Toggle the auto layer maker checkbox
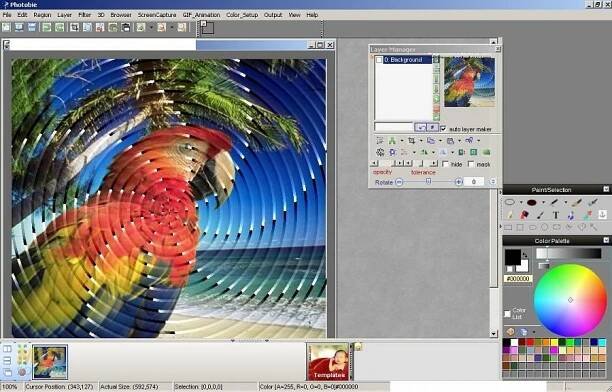Viewport: 612px width, 392px height. coord(443,128)
